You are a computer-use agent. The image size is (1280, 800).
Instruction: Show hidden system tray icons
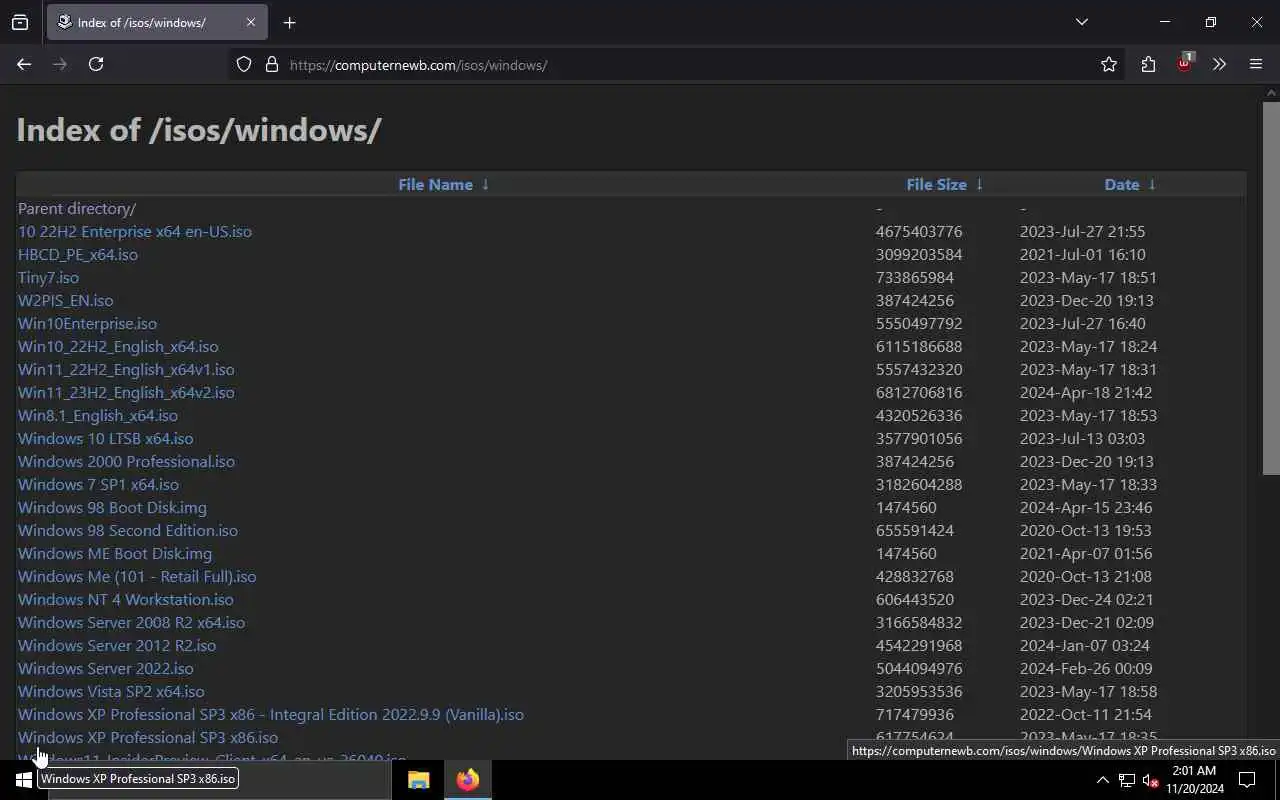tap(1102, 780)
